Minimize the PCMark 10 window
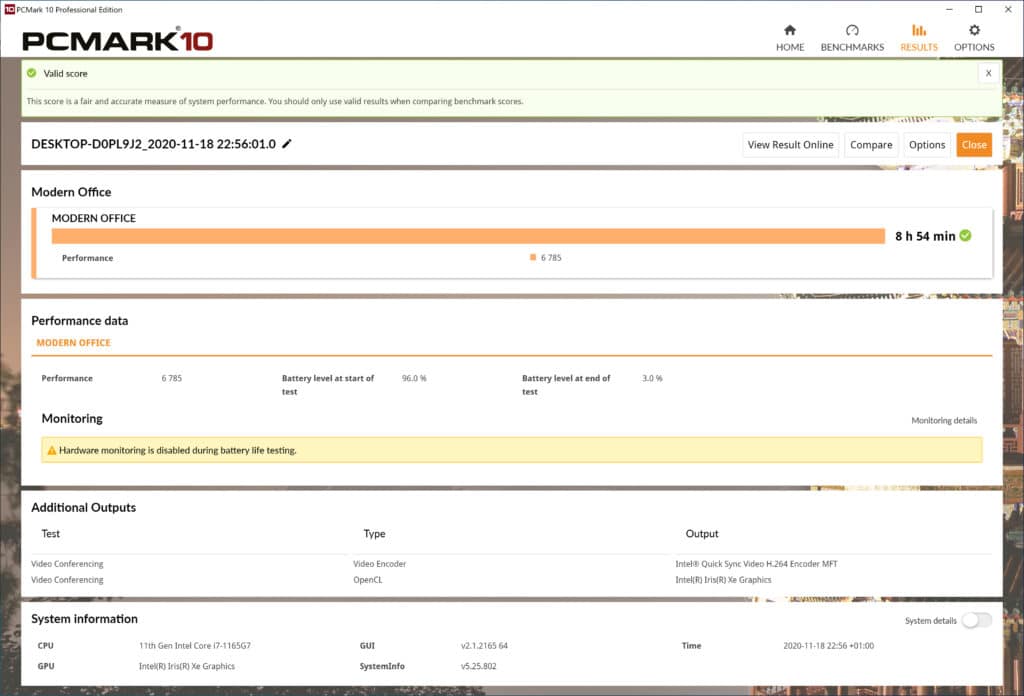 [x=949, y=9]
